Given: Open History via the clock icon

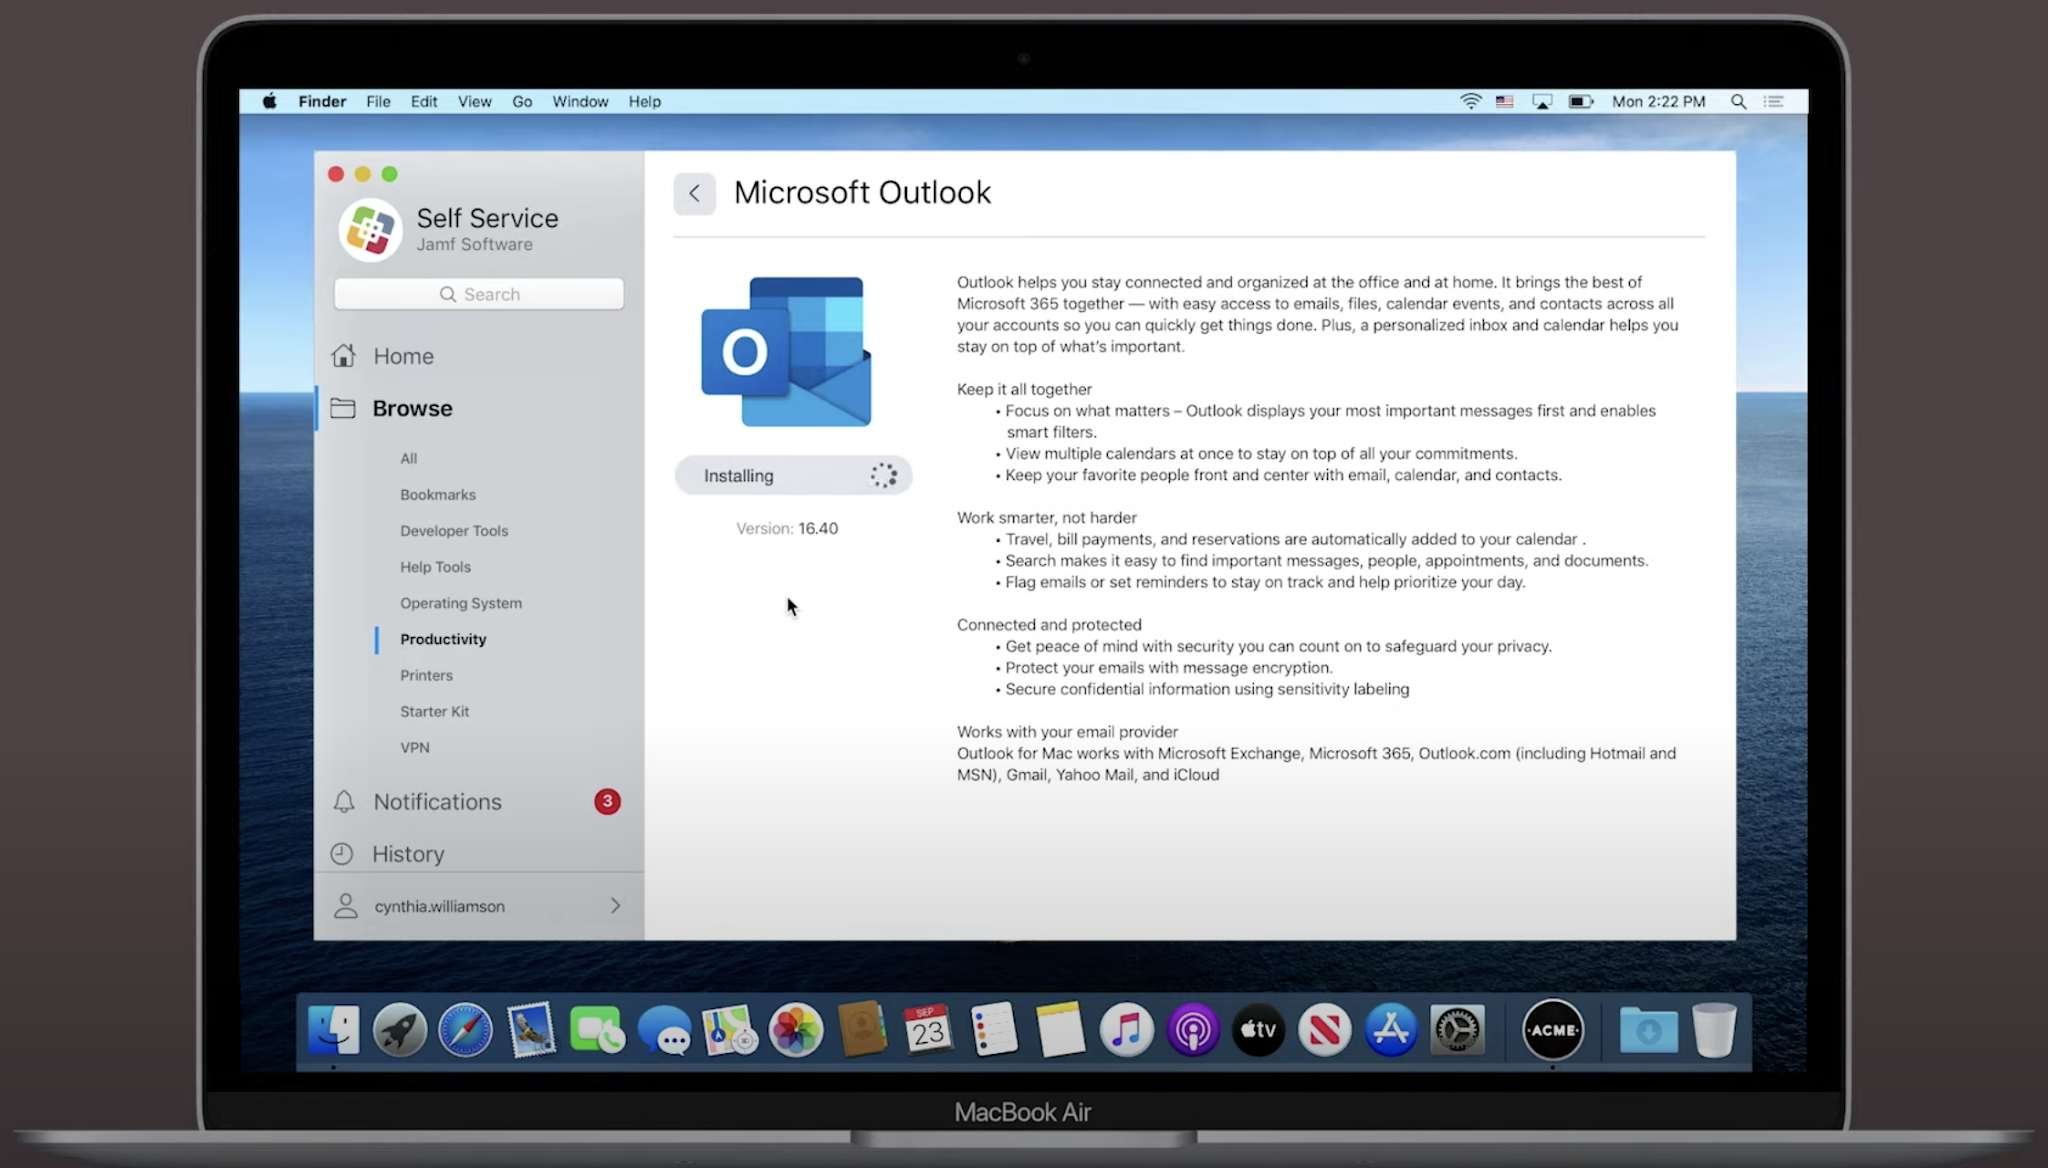Looking at the screenshot, I should [x=342, y=854].
